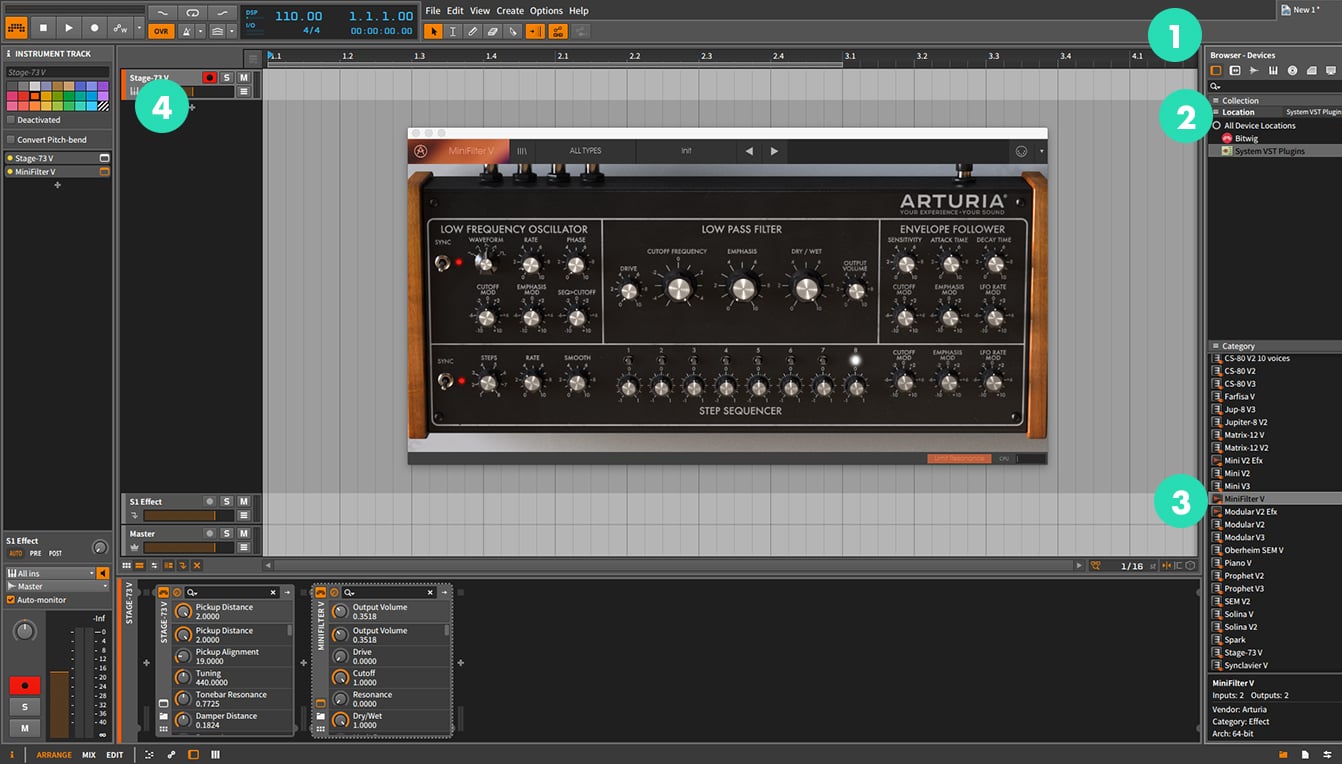Open the All ins input dropdown

[50, 574]
